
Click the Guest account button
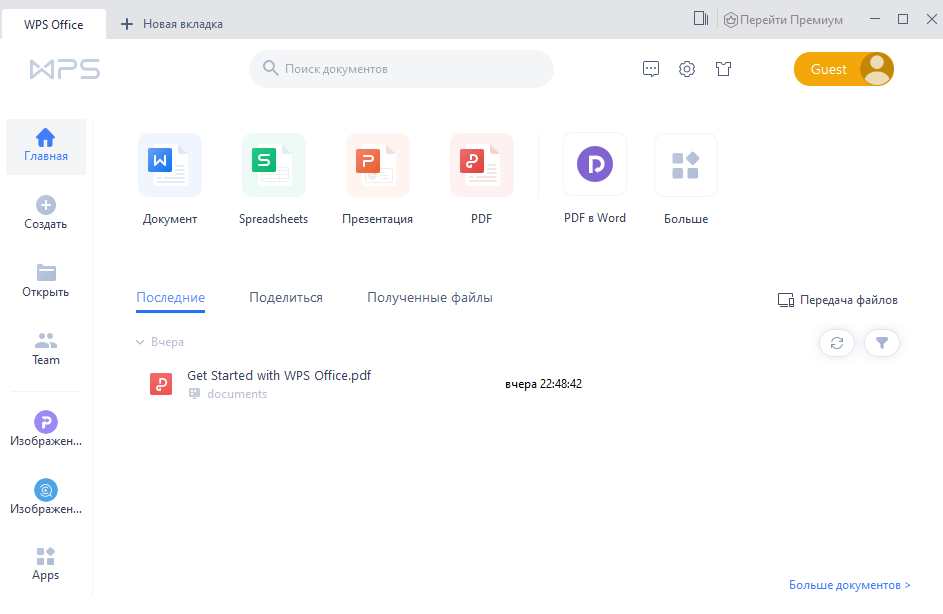(x=844, y=69)
